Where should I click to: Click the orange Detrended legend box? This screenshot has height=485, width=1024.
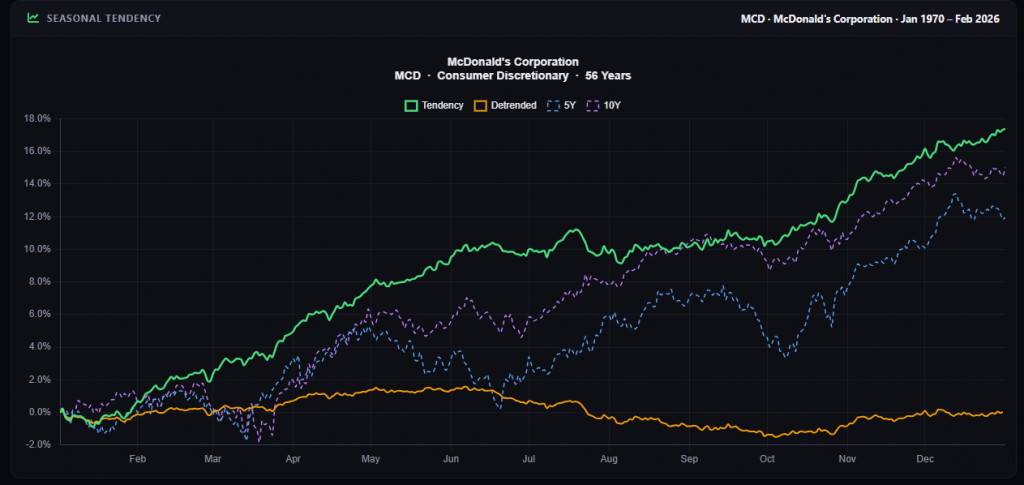[481, 105]
